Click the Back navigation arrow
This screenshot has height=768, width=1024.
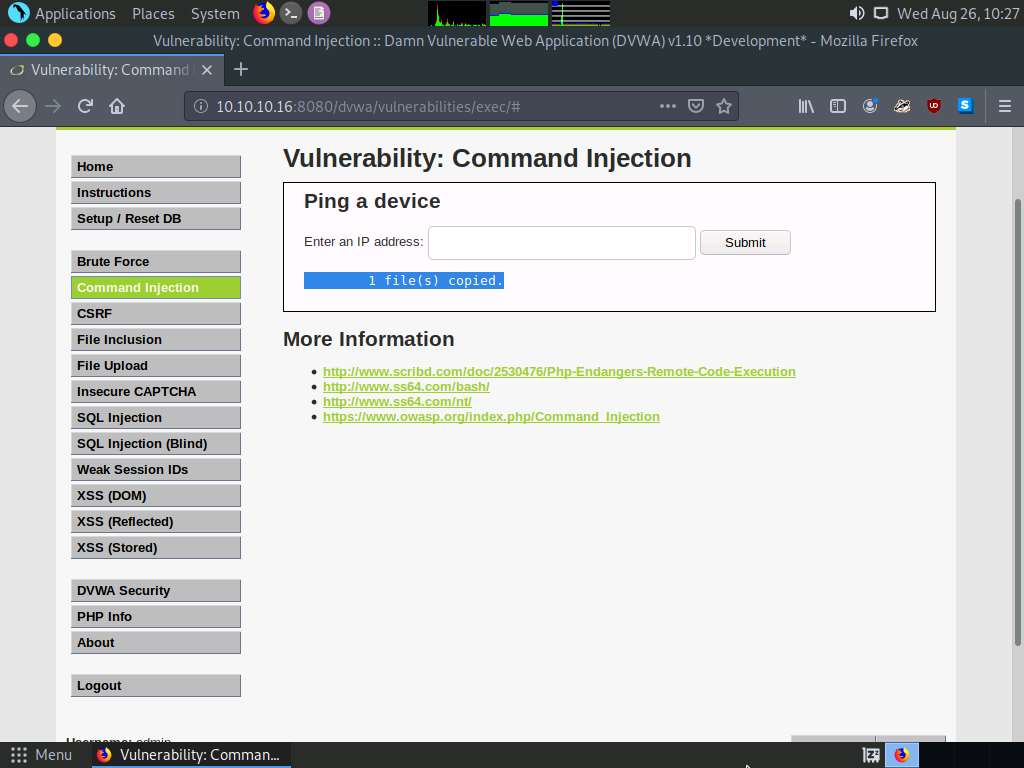20,105
